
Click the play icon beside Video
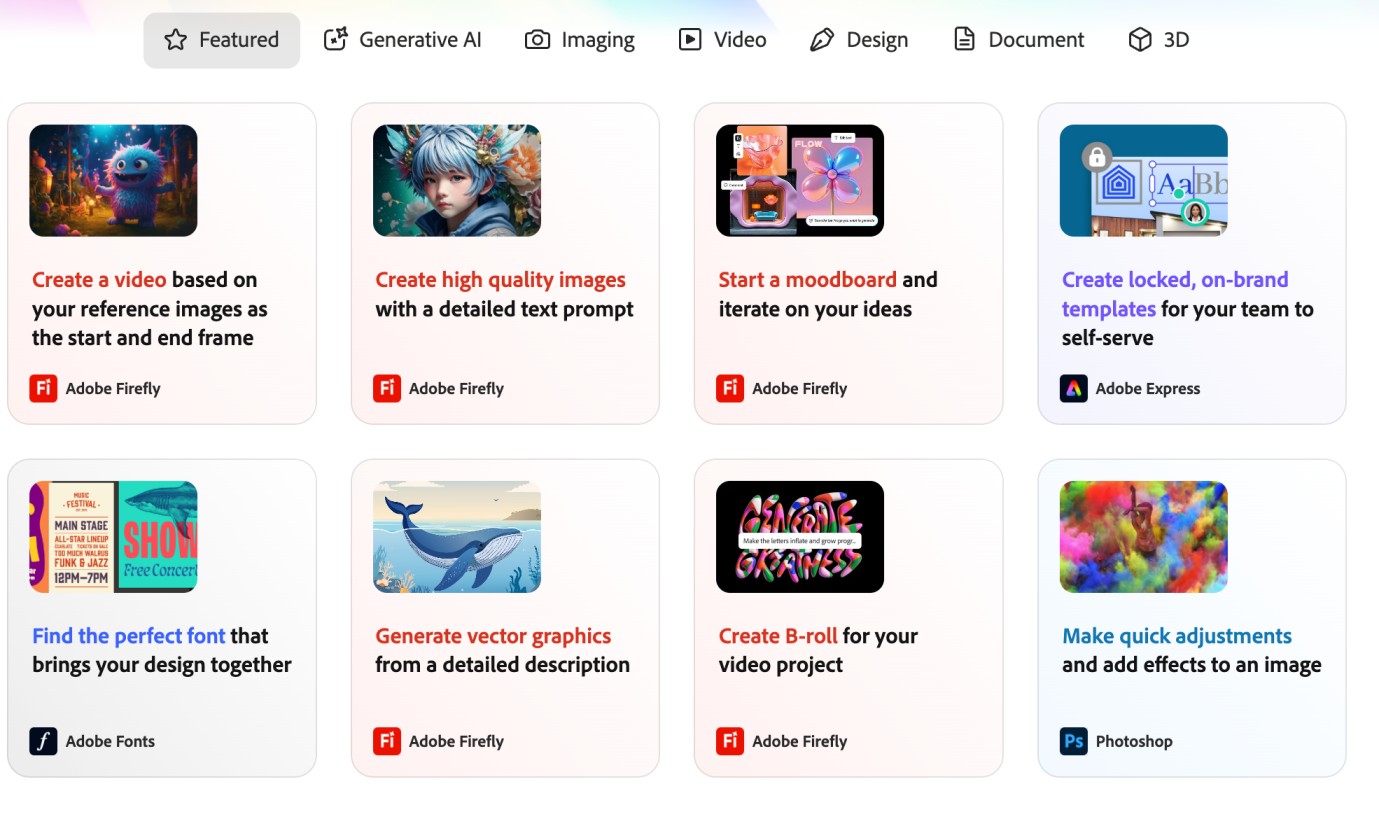click(x=689, y=39)
